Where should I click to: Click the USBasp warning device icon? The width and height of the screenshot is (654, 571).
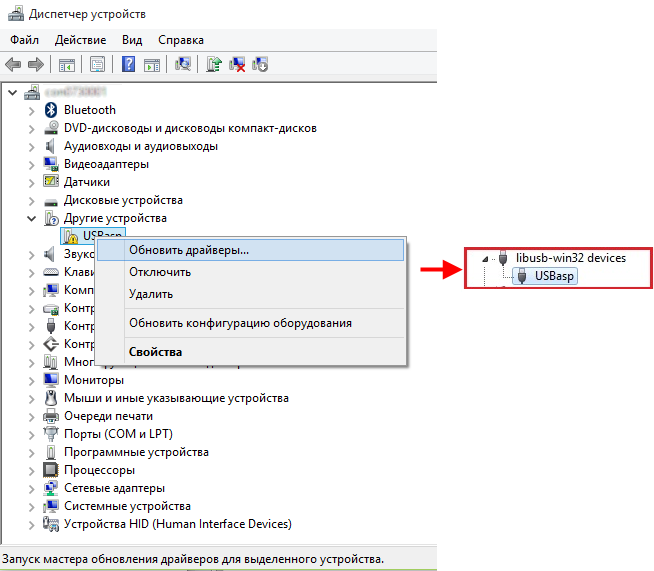click(70, 236)
